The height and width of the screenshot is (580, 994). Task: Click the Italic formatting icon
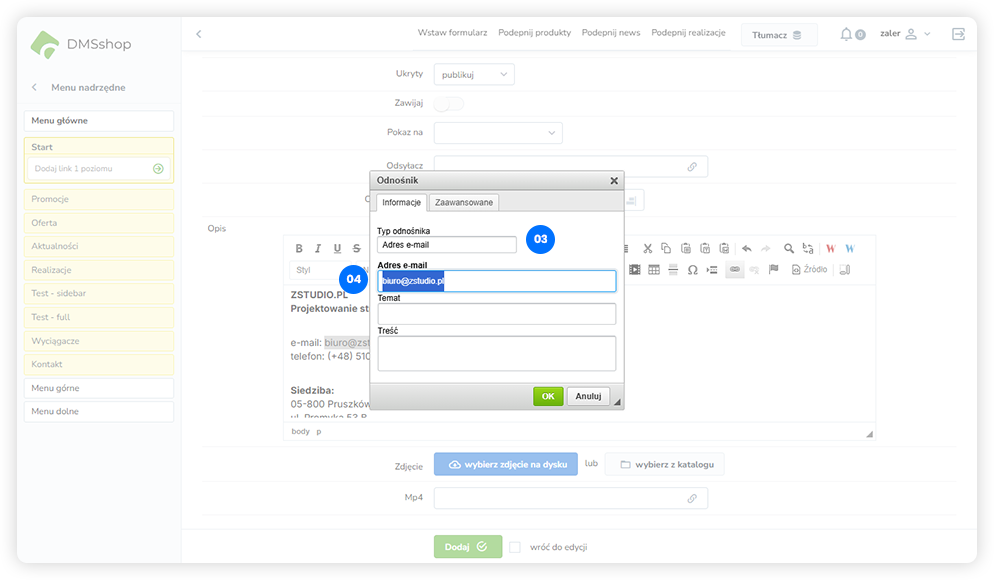click(318, 248)
